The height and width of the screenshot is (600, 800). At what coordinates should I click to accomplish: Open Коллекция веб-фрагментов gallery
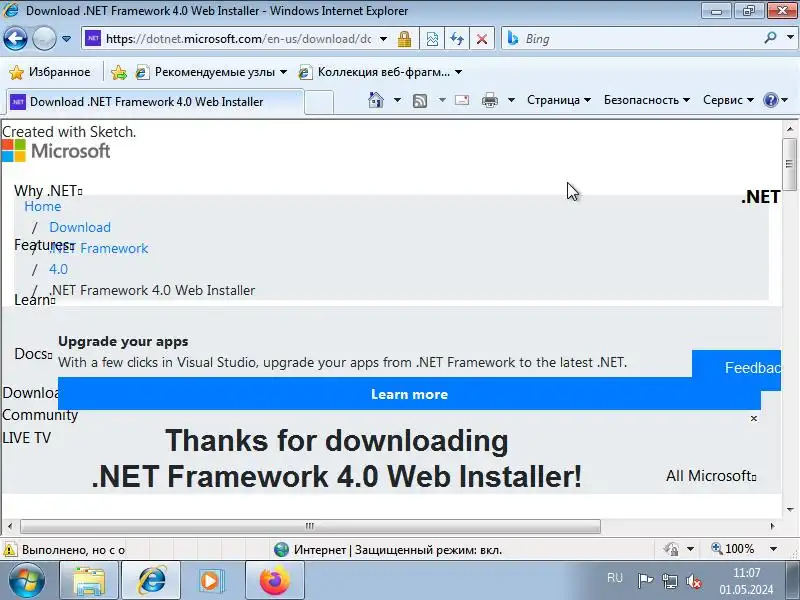(380, 72)
